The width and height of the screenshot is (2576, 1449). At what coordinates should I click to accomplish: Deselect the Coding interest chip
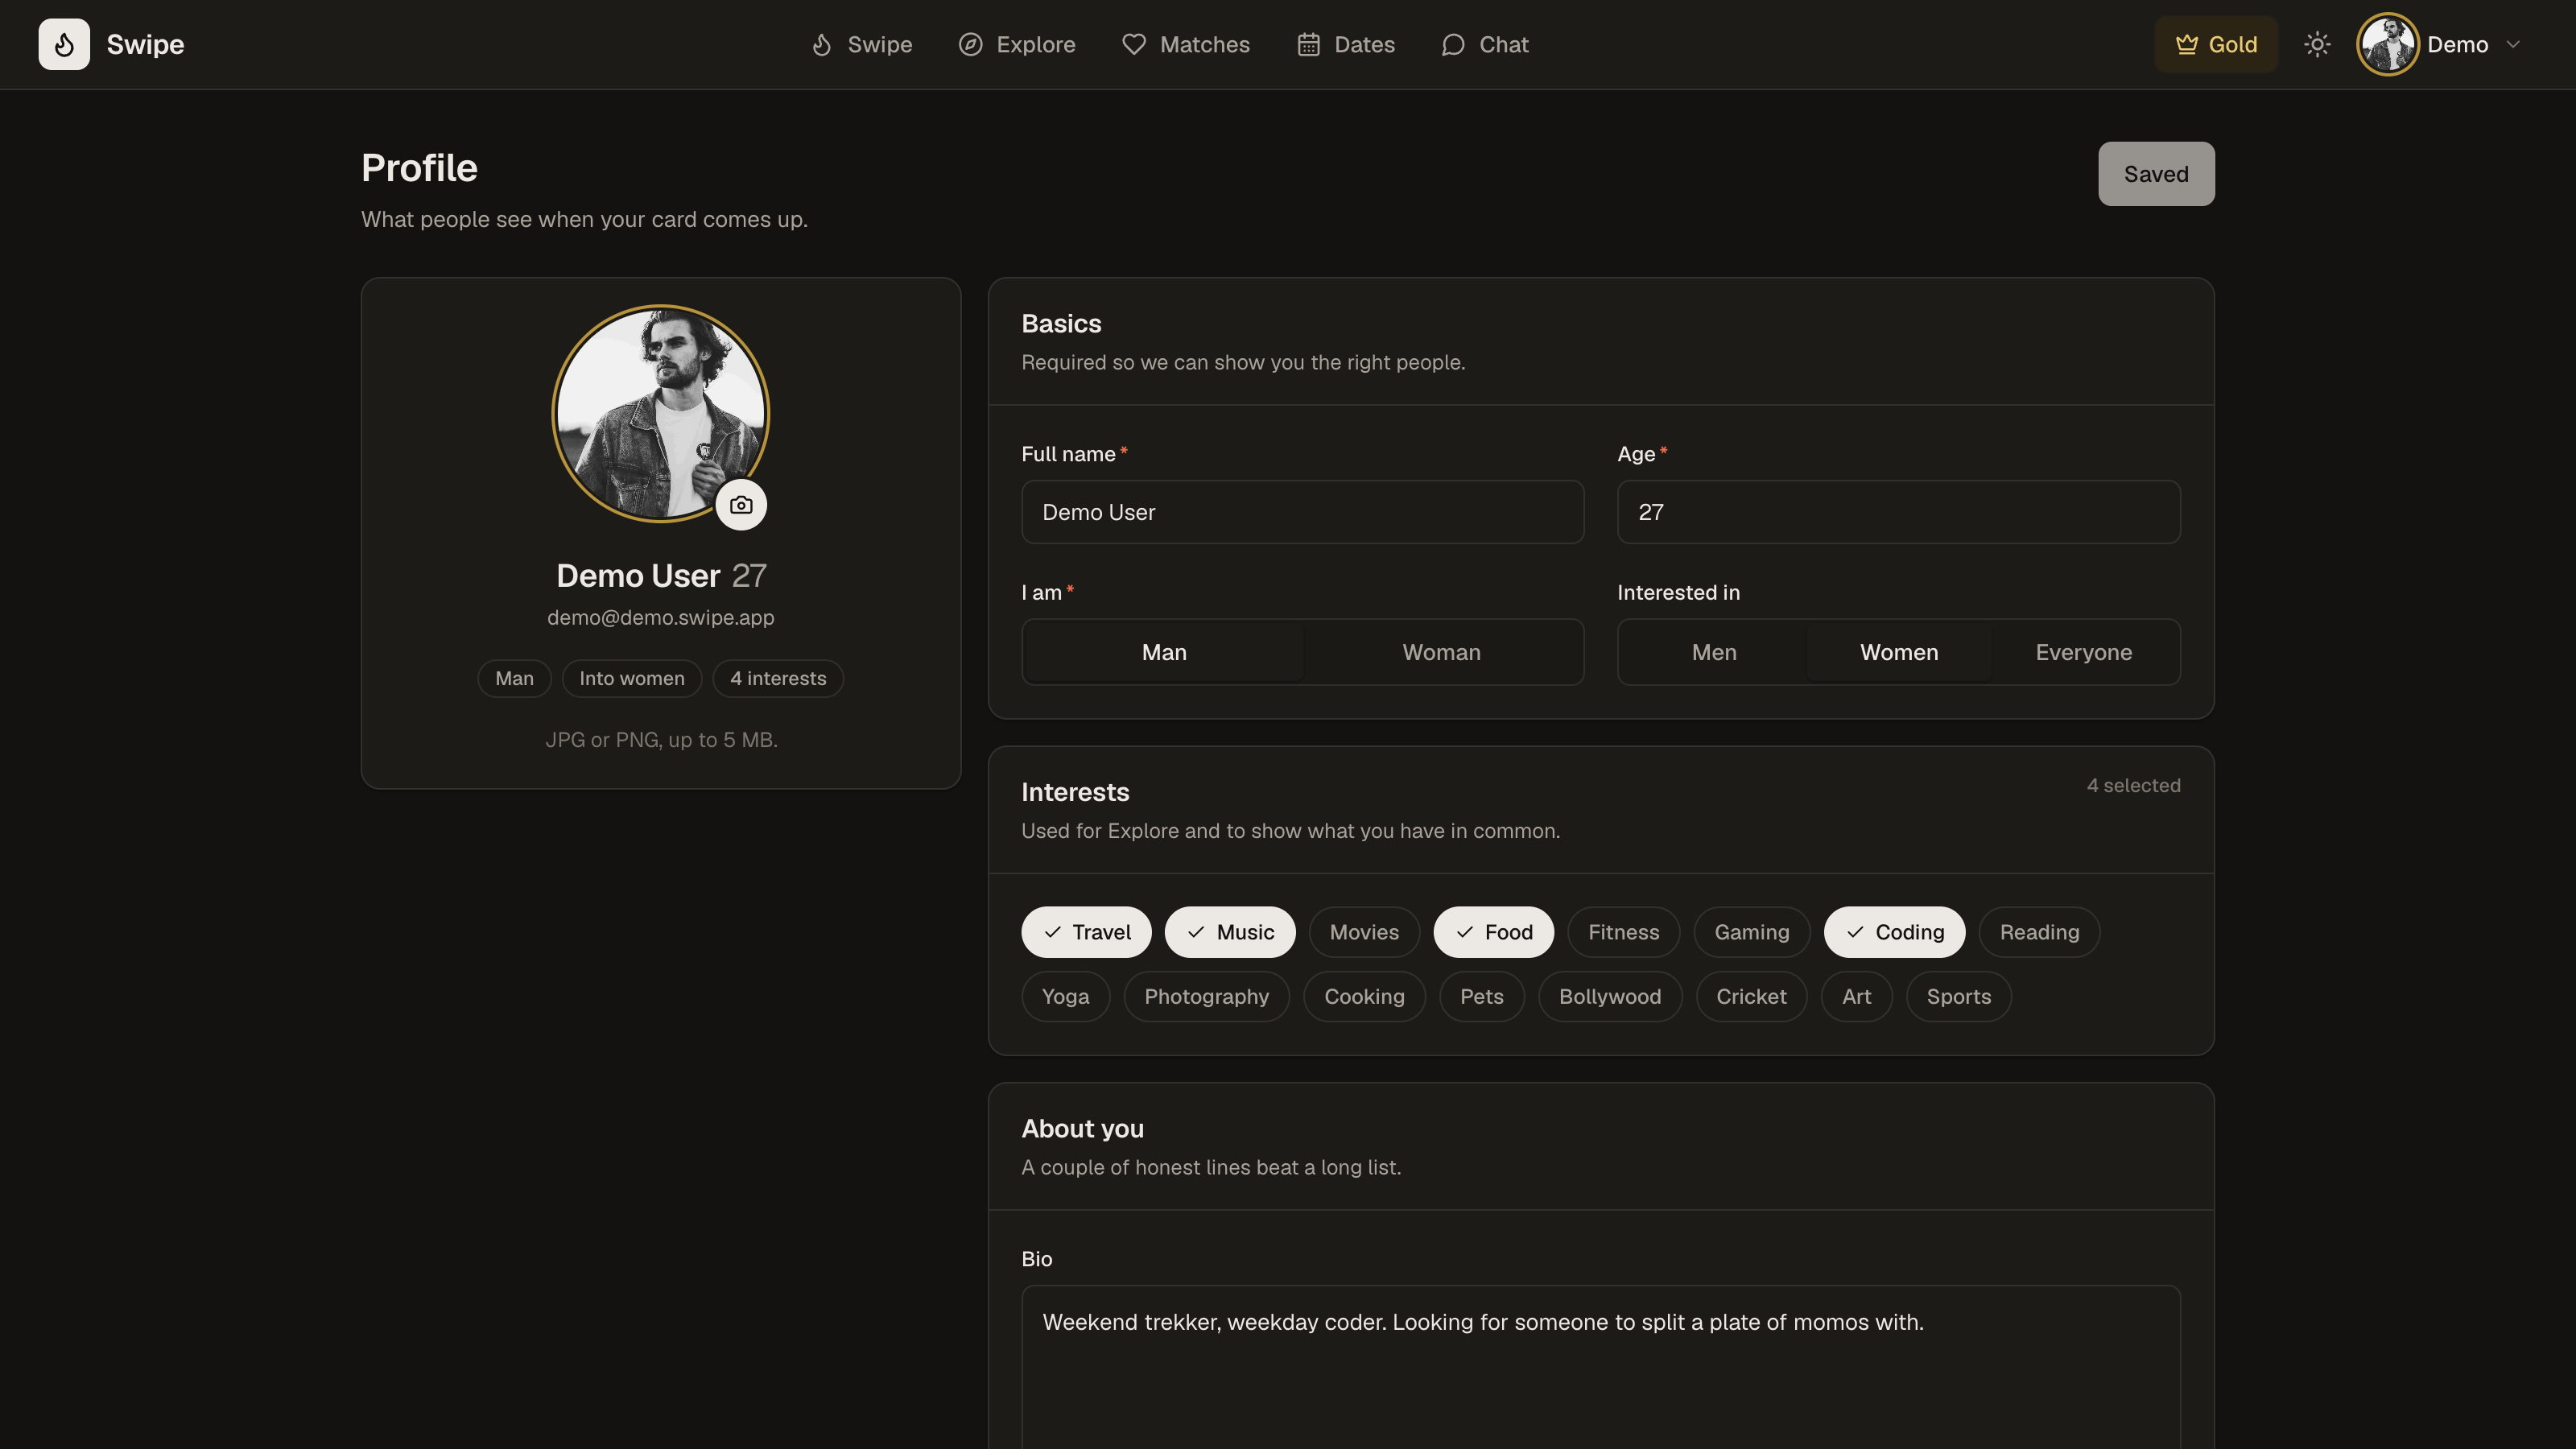point(1894,932)
